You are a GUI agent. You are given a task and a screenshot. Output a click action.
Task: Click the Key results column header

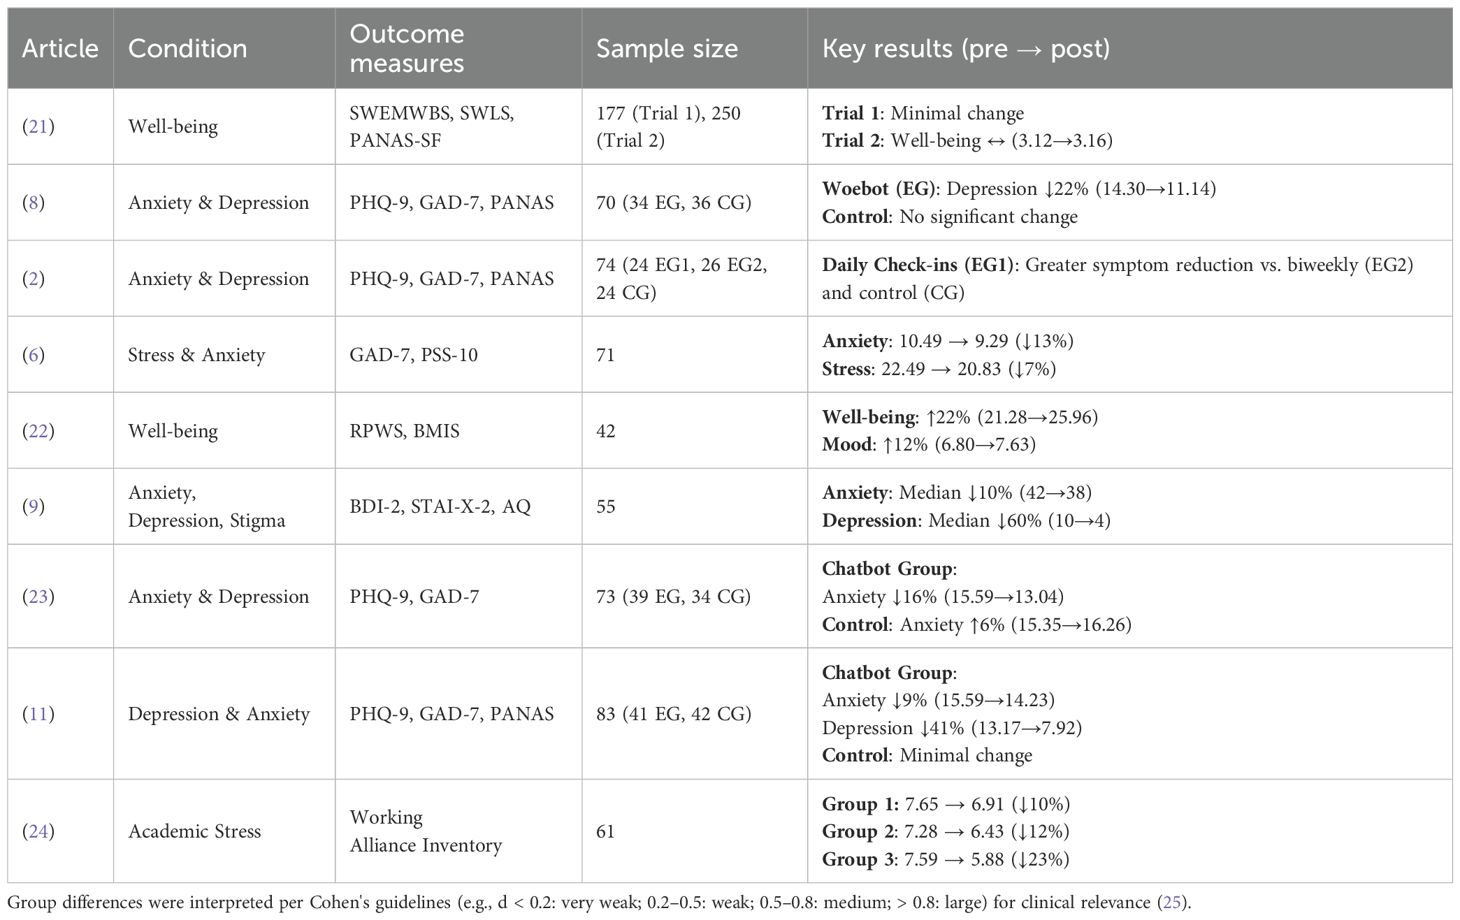click(965, 49)
